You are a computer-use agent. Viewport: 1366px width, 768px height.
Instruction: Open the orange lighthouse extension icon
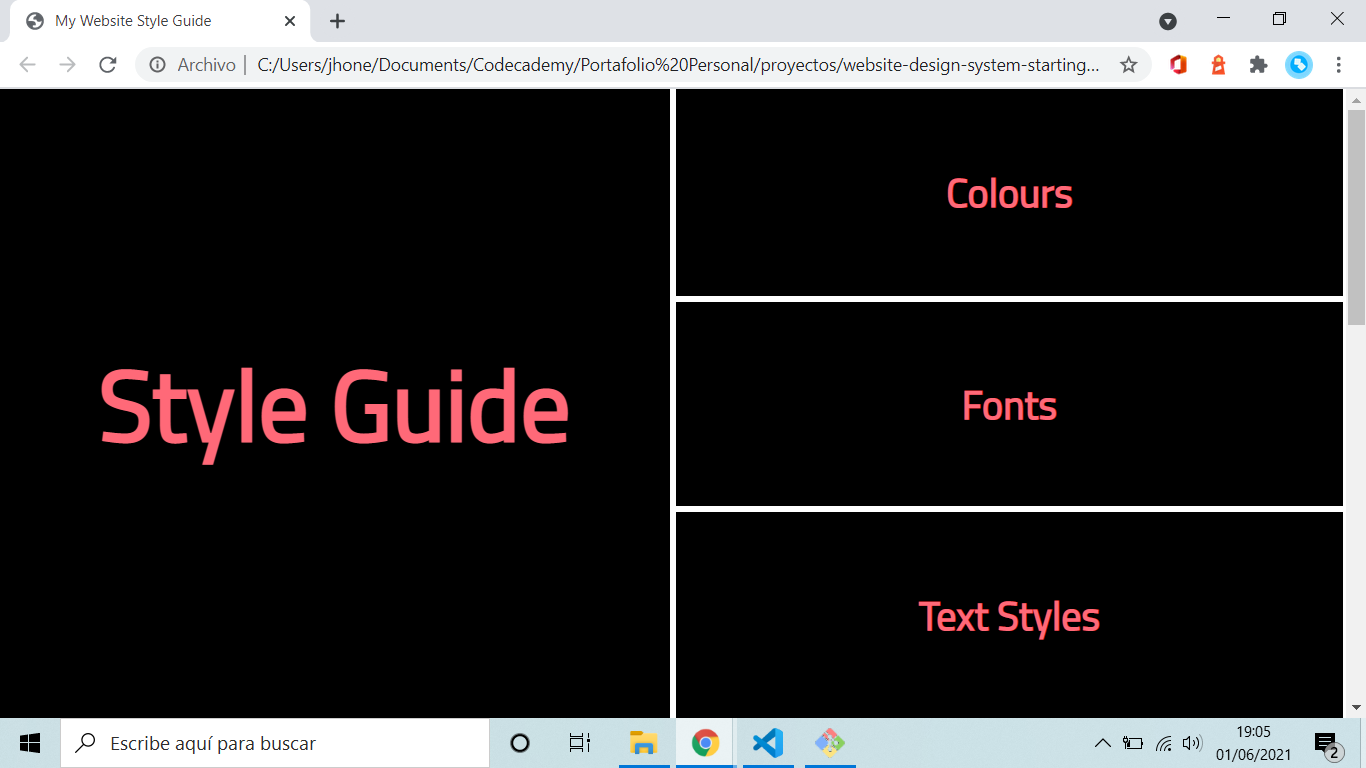(x=1218, y=65)
